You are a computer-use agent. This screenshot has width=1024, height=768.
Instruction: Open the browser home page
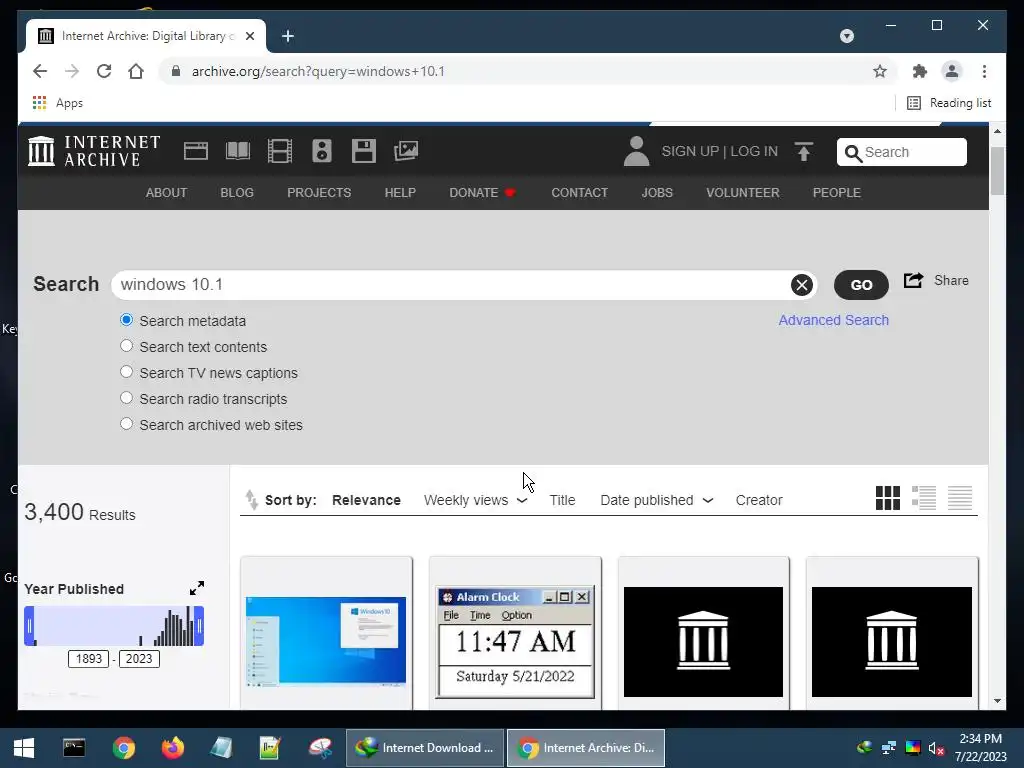click(x=136, y=71)
